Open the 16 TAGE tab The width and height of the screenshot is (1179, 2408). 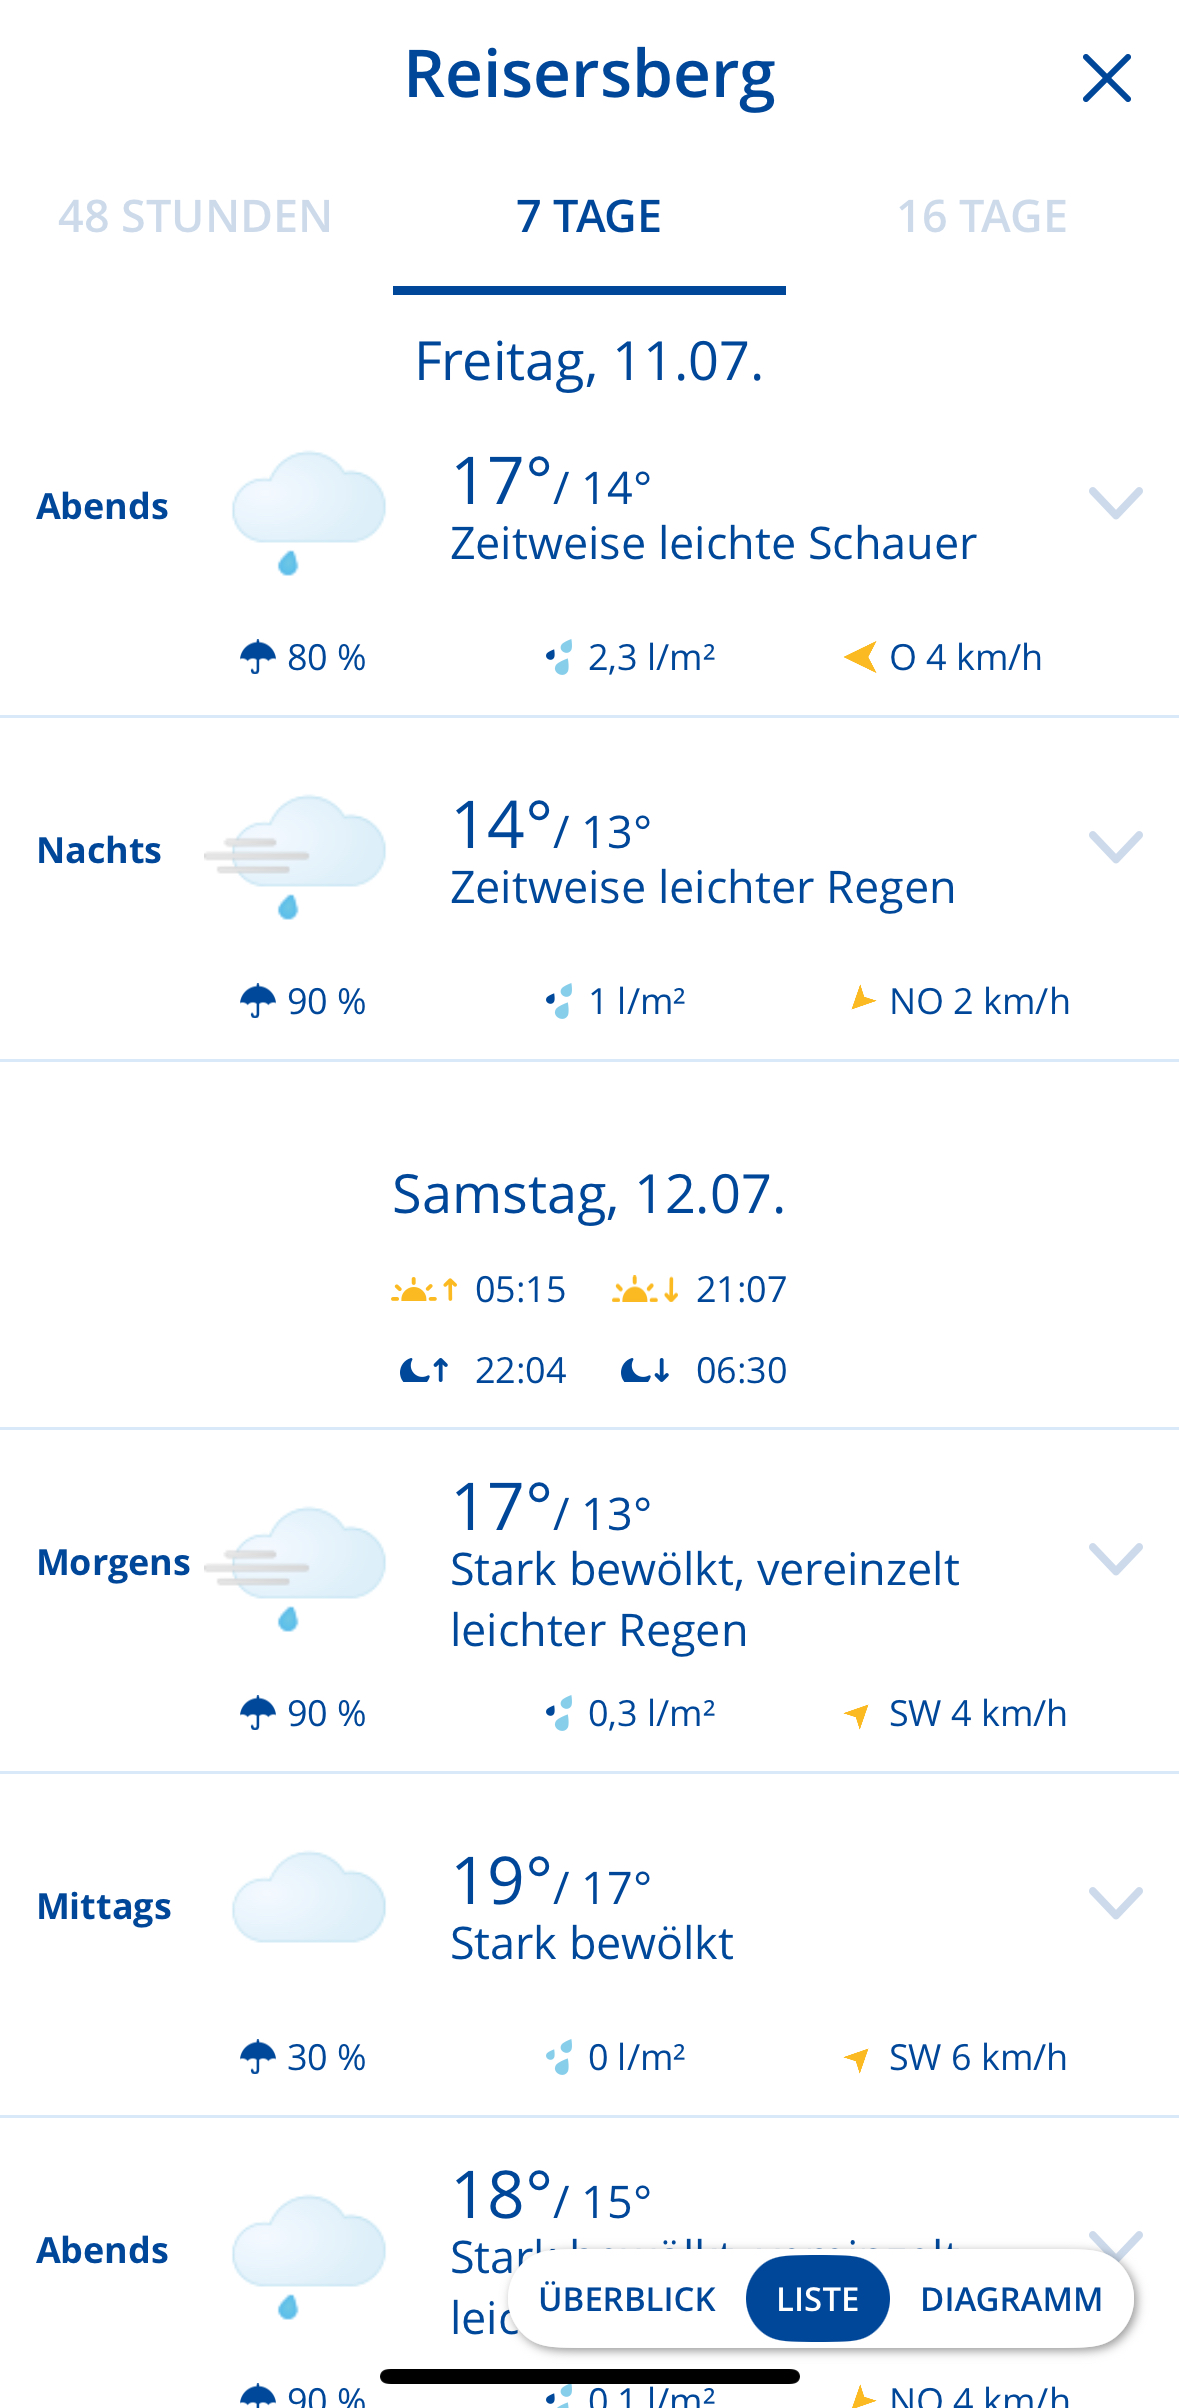982,217
